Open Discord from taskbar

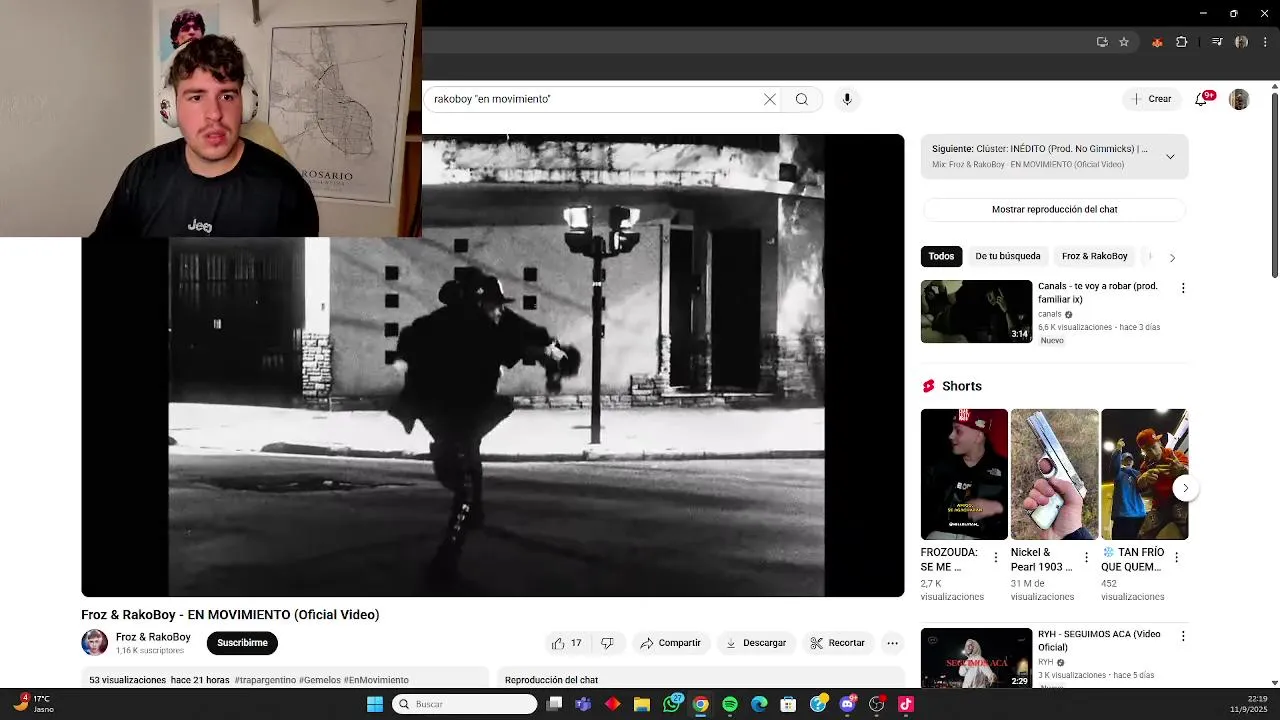[848, 704]
